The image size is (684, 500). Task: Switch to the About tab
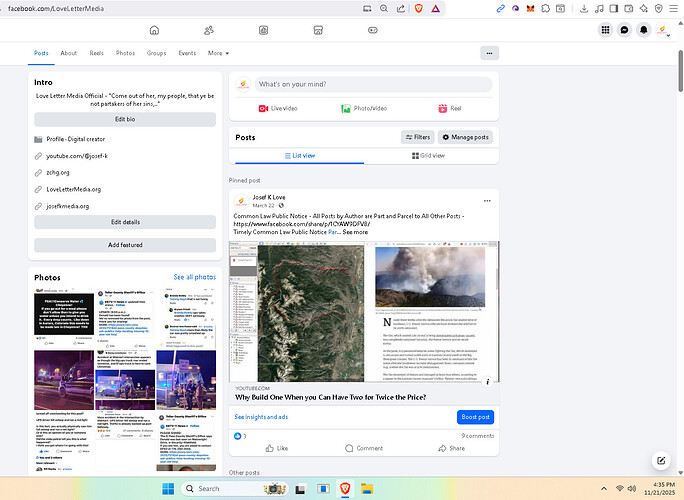pyautogui.click(x=68, y=53)
